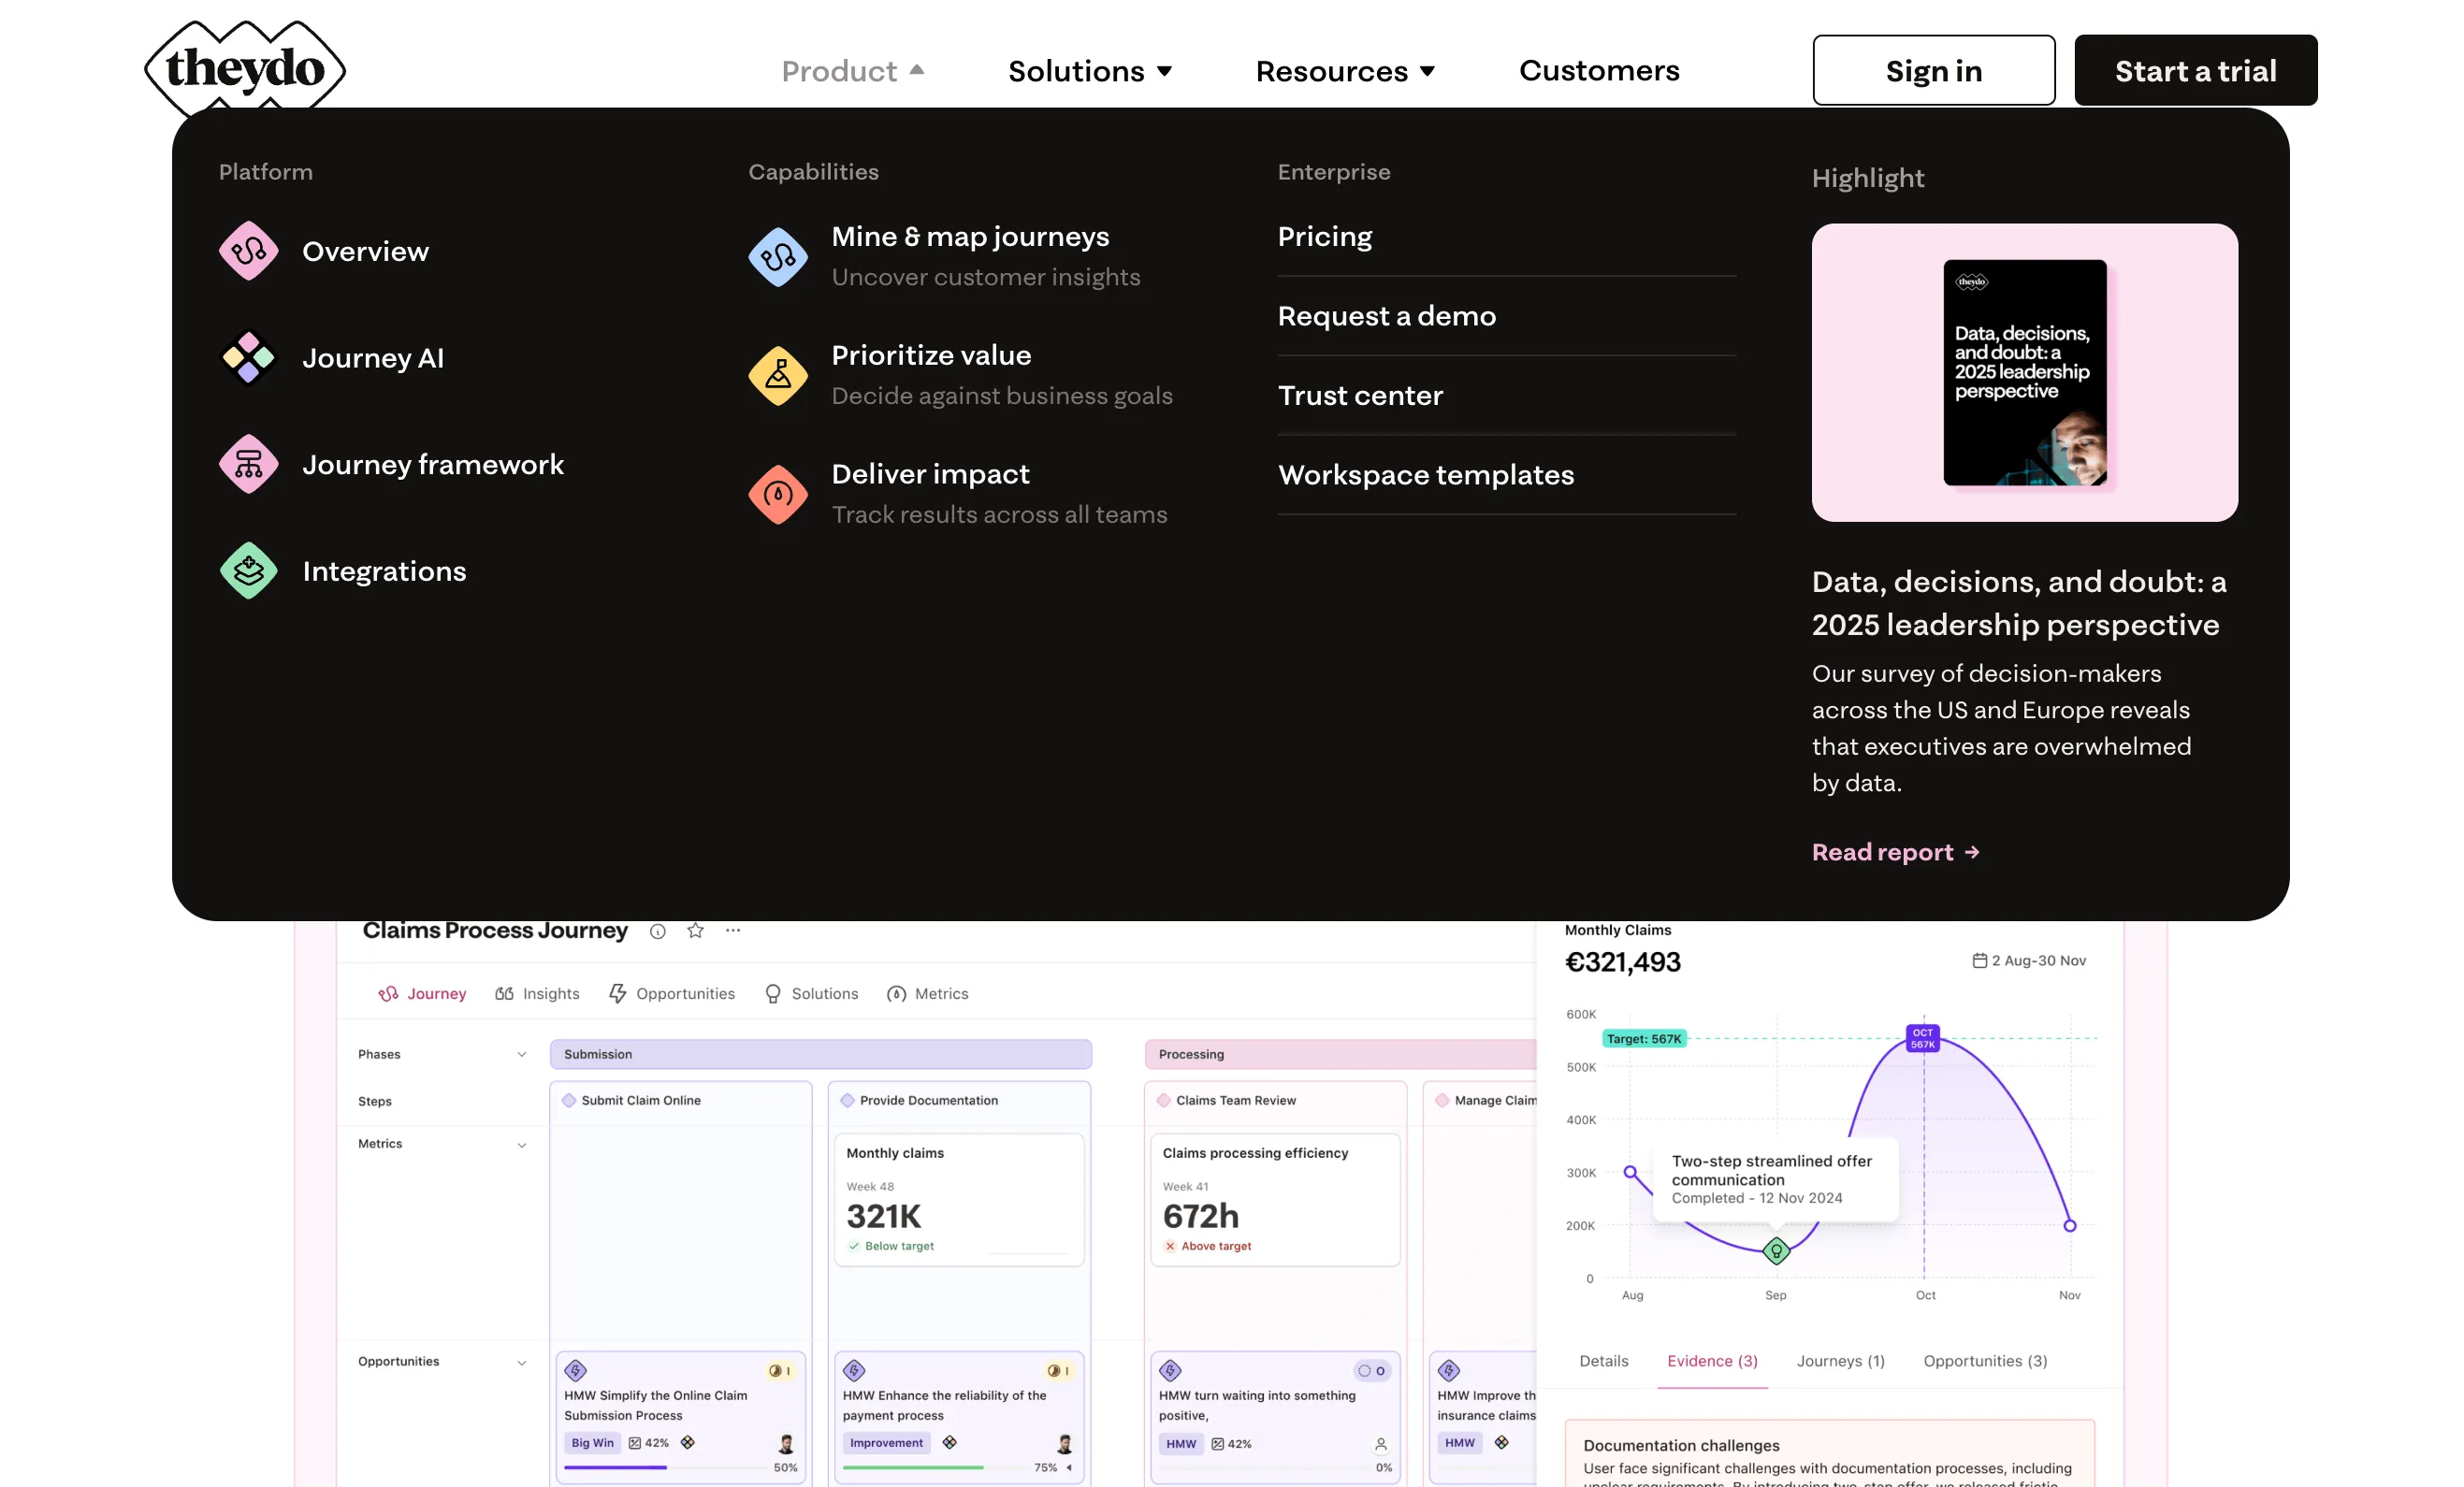Open the Read report link
This screenshot has width=2464, height=1487.
tap(1894, 851)
